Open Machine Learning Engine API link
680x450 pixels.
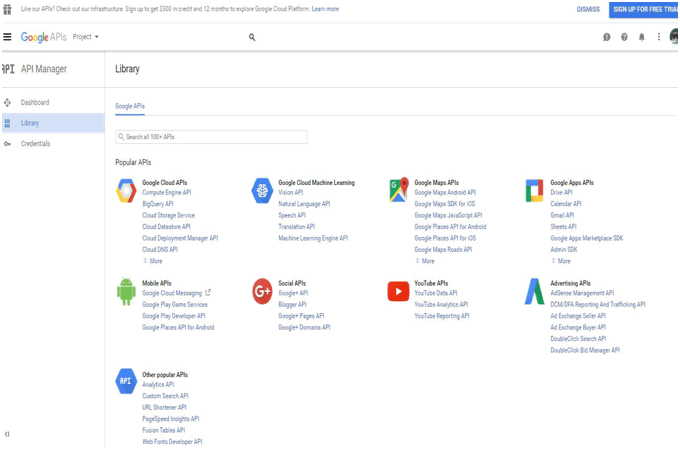point(313,238)
